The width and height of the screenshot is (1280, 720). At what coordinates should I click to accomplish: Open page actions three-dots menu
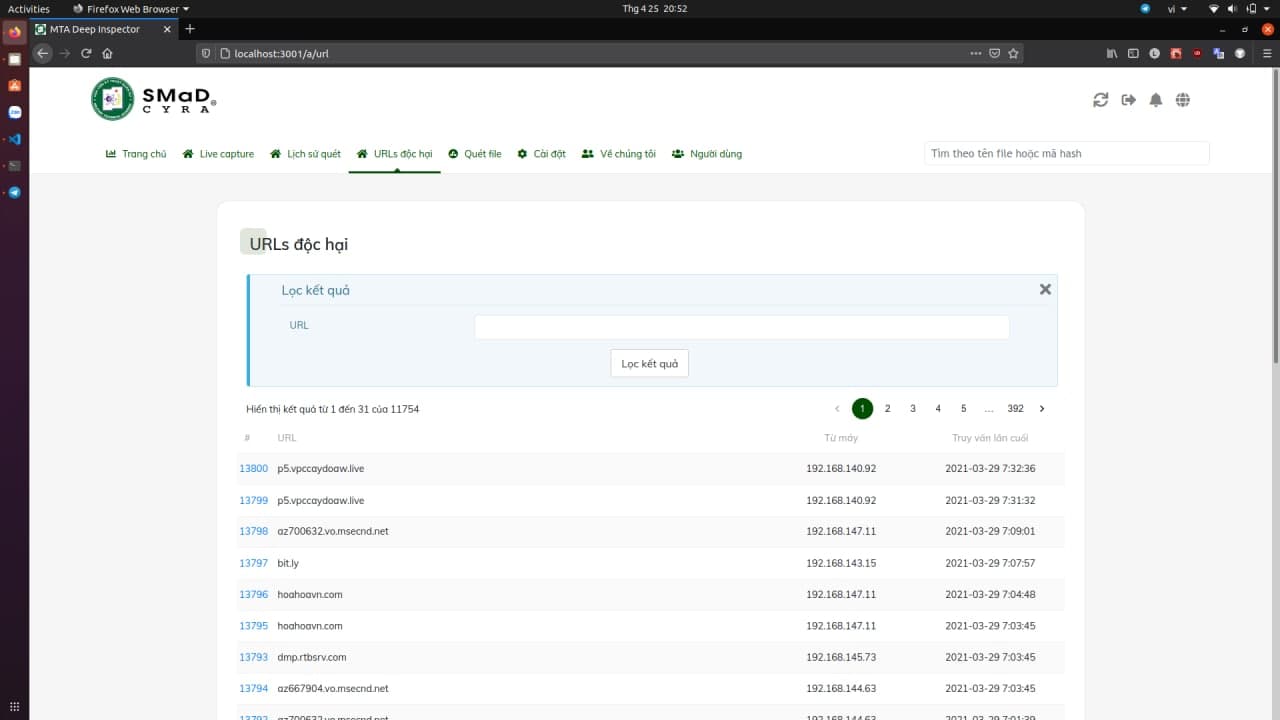tap(976, 53)
